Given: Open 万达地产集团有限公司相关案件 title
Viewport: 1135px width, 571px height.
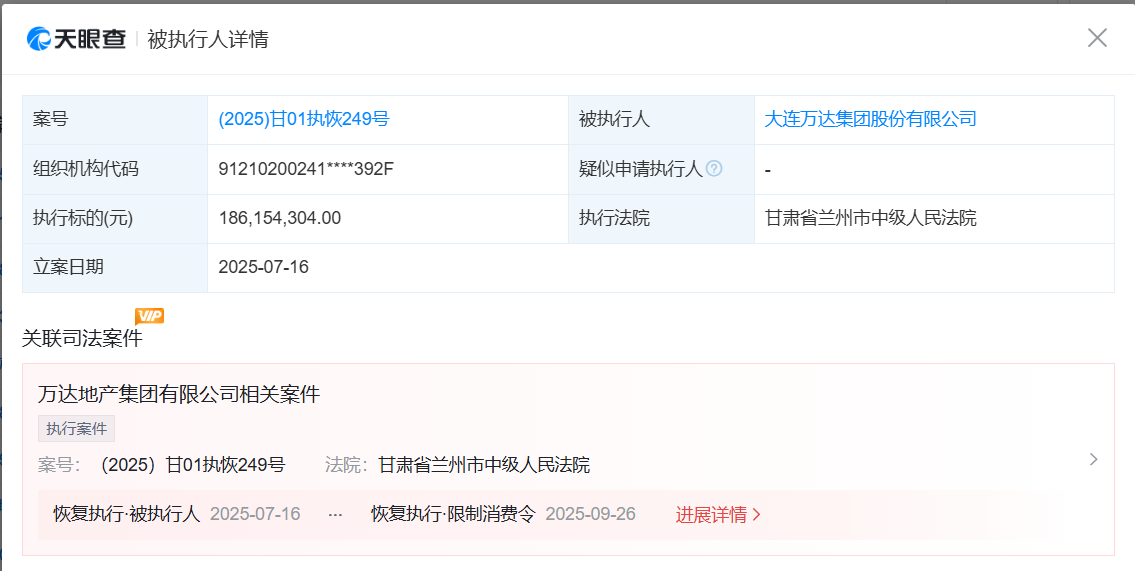Looking at the screenshot, I should coord(179,394).
